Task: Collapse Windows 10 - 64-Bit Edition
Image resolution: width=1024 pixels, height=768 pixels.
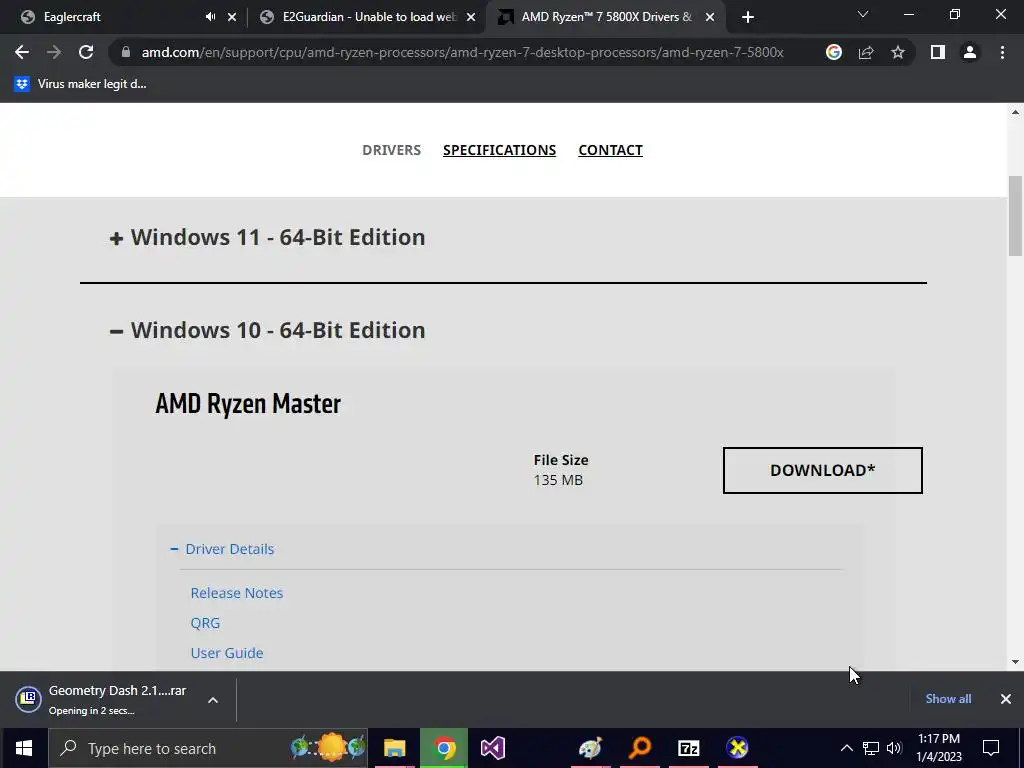Action: click(x=268, y=330)
